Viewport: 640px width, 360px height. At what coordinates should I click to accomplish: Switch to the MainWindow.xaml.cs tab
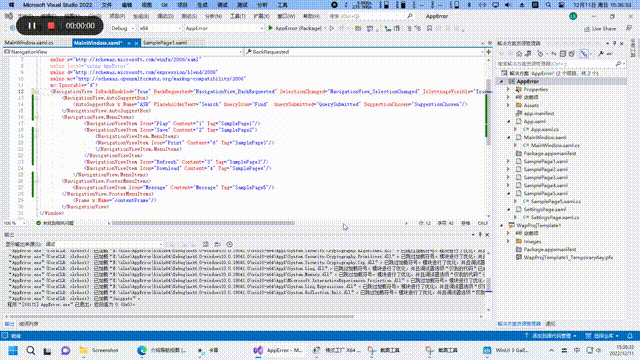(29, 43)
